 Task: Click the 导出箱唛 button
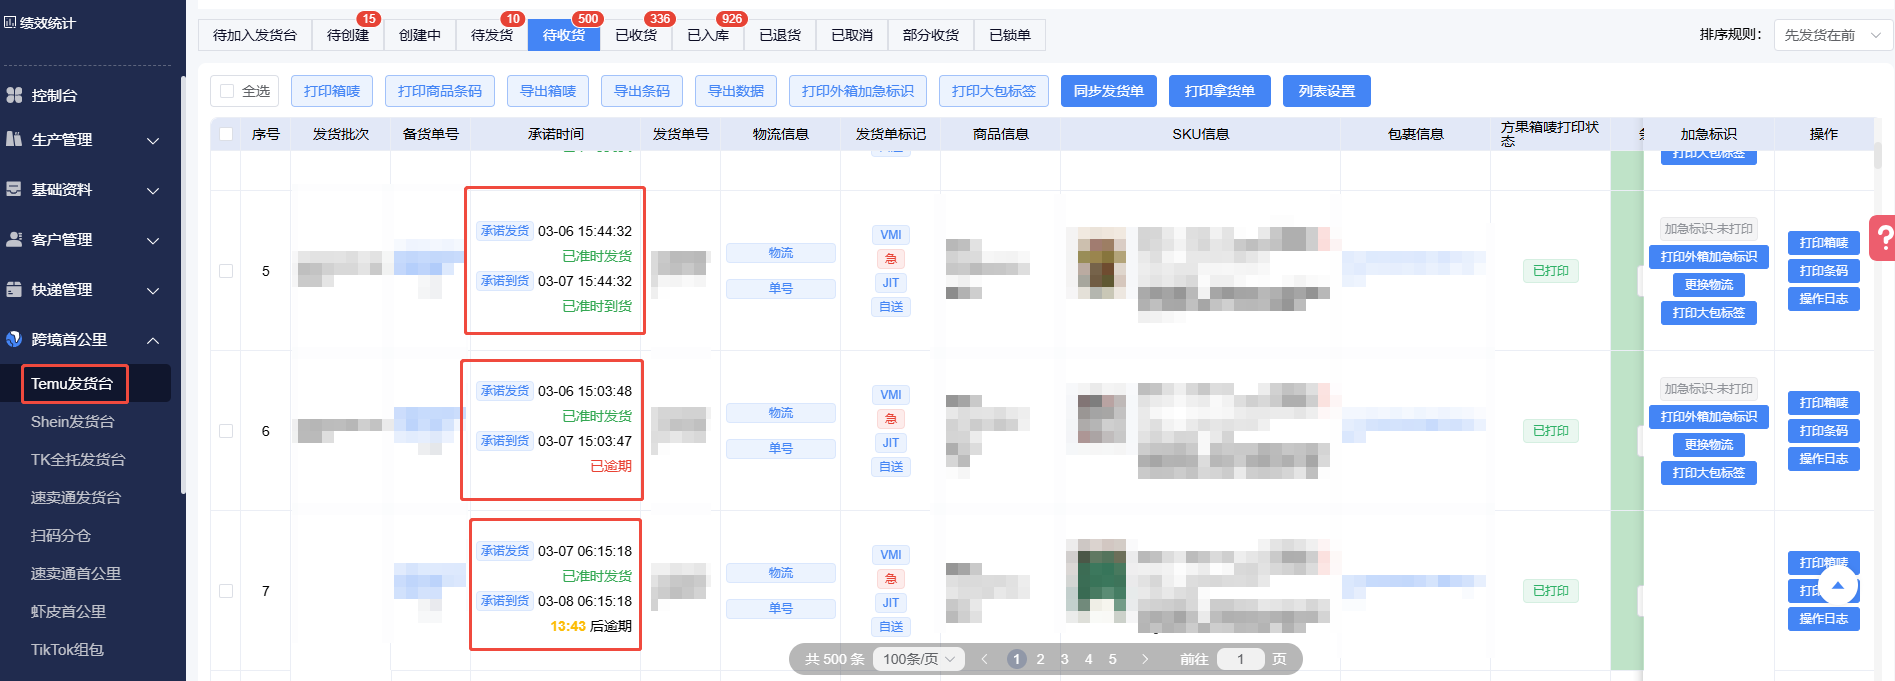548,91
